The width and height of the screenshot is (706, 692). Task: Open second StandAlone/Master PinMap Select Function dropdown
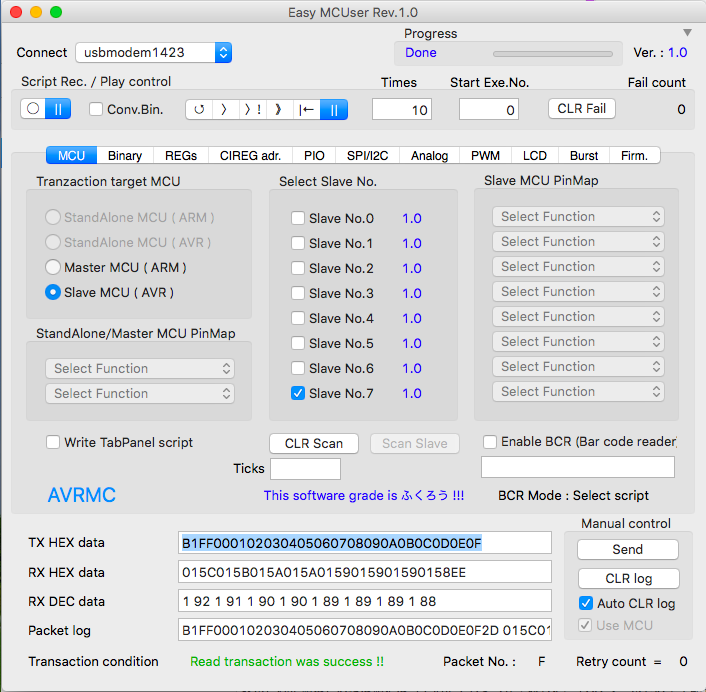[140, 393]
